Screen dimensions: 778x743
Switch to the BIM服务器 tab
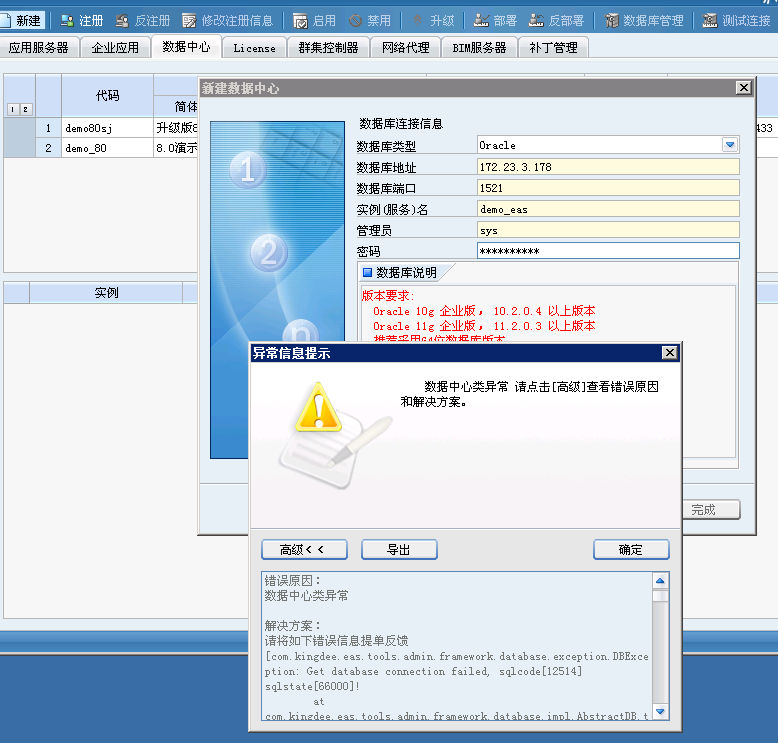tap(479, 48)
